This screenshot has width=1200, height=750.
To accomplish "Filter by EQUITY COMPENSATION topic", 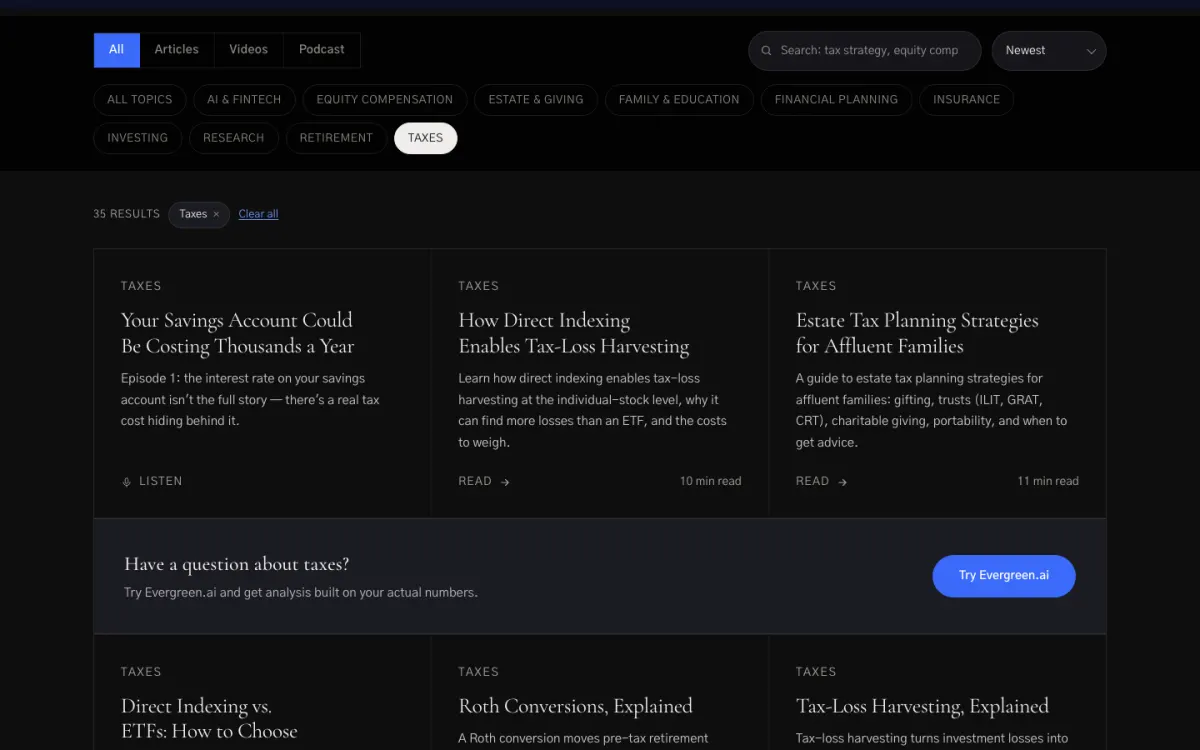I will pyautogui.click(x=385, y=100).
